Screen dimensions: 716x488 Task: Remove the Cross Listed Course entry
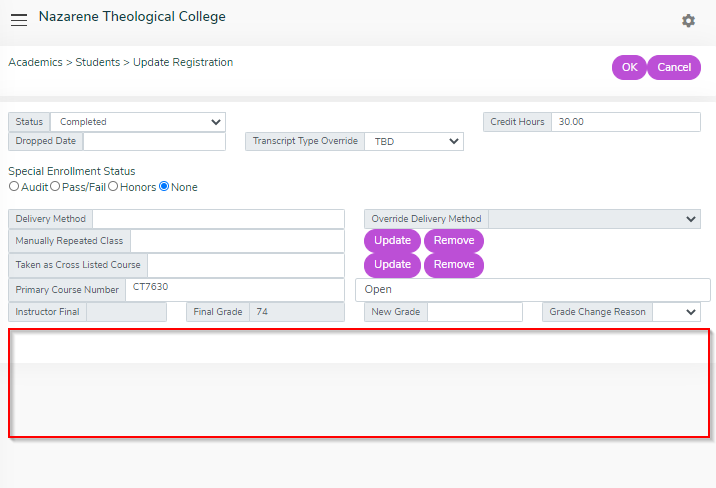click(454, 265)
